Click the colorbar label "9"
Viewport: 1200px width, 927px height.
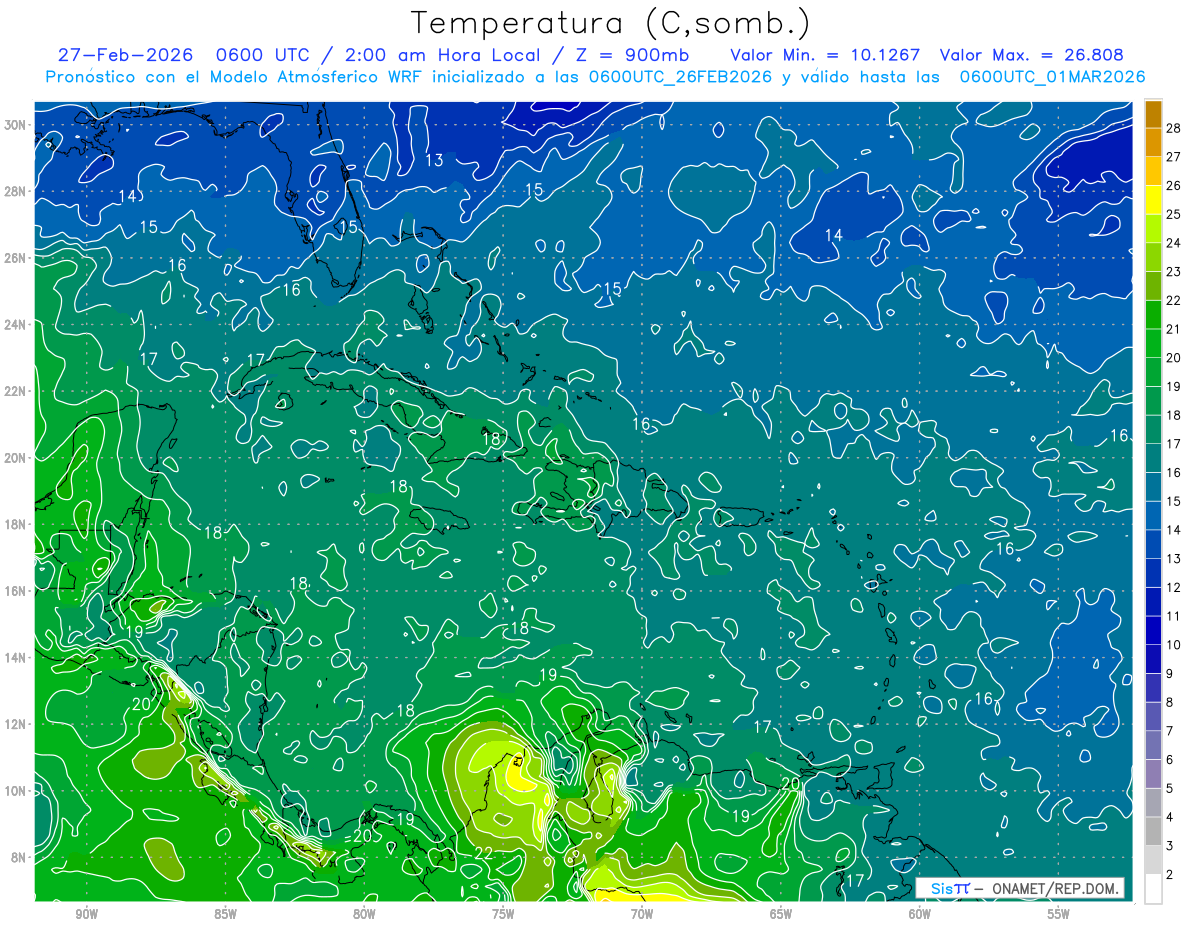(1170, 674)
